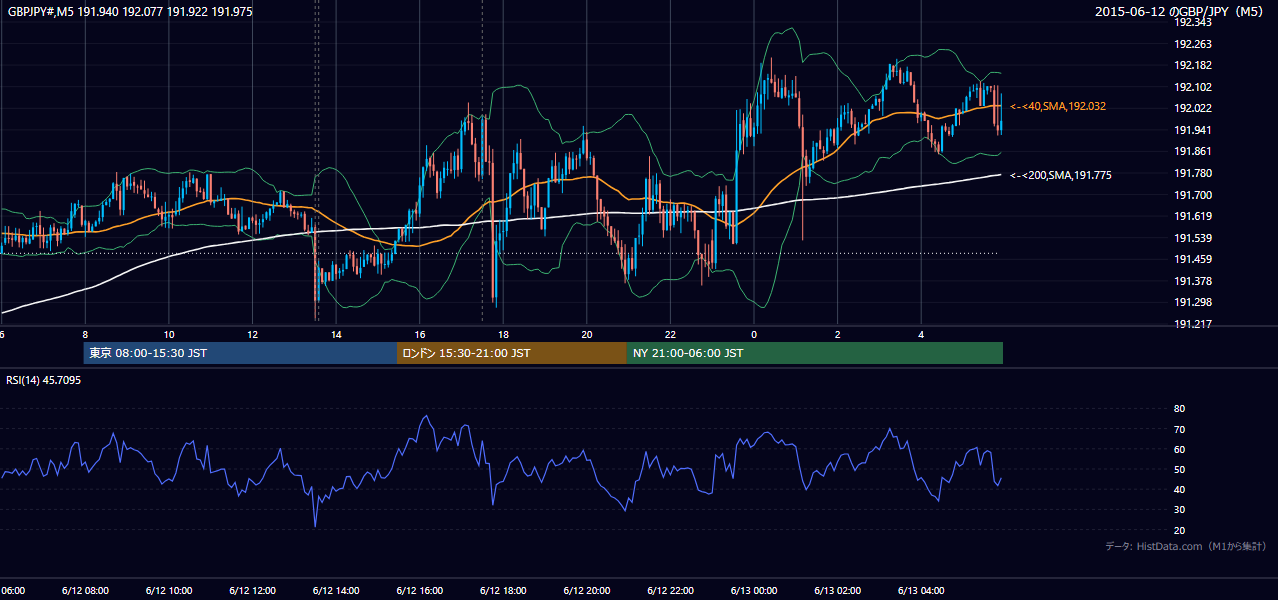Click the HistData.com data source credit
The height and width of the screenshot is (600, 1278).
coord(1186,547)
